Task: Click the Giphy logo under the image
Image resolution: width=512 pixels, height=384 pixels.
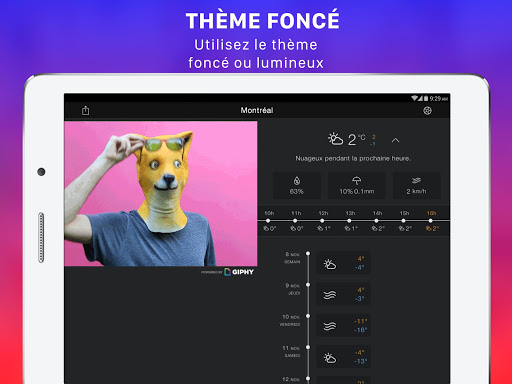Action: click(x=239, y=272)
